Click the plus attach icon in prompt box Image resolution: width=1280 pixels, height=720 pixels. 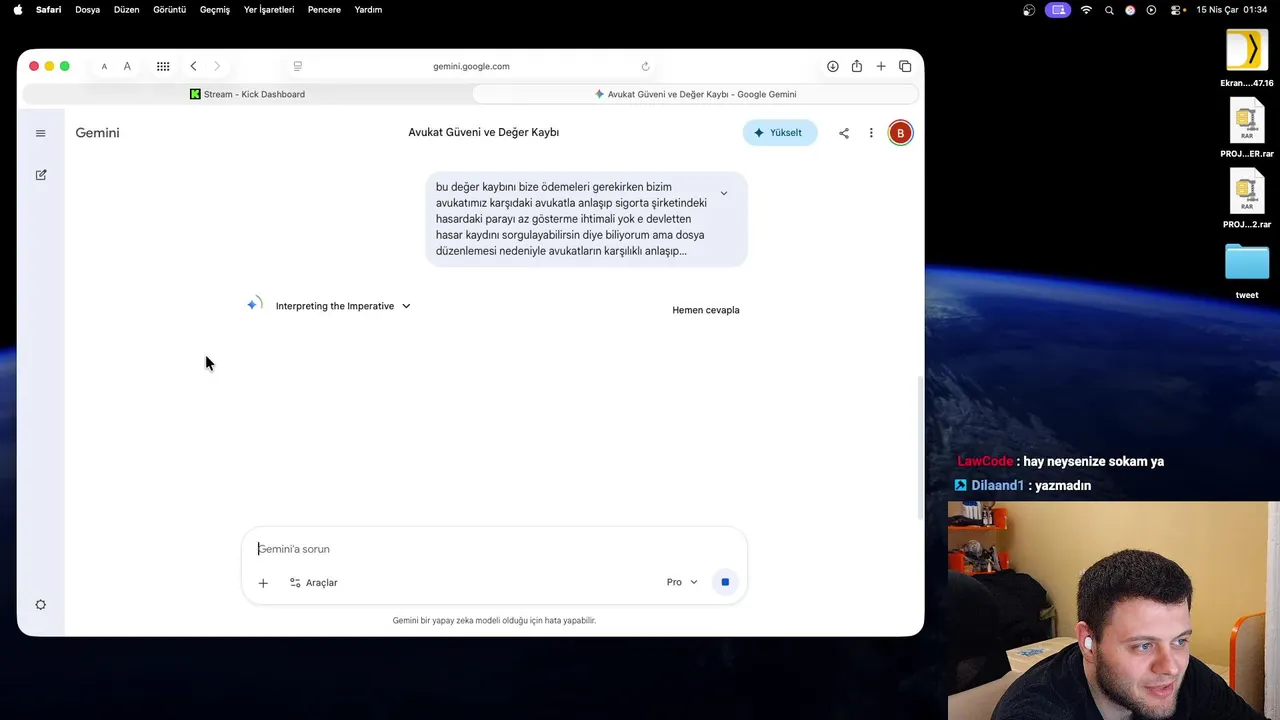[263, 583]
